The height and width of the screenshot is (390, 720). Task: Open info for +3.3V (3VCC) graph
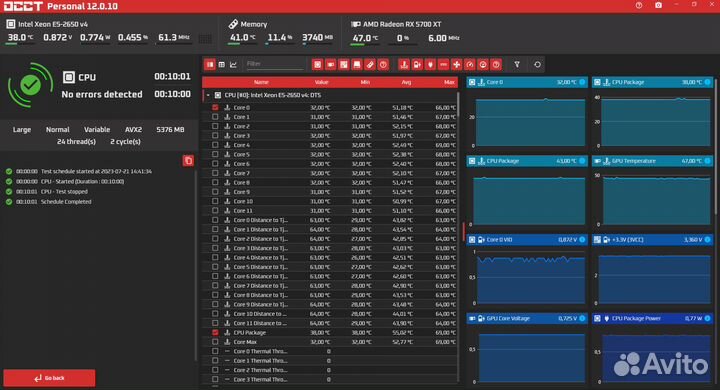pyautogui.click(x=708, y=240)
